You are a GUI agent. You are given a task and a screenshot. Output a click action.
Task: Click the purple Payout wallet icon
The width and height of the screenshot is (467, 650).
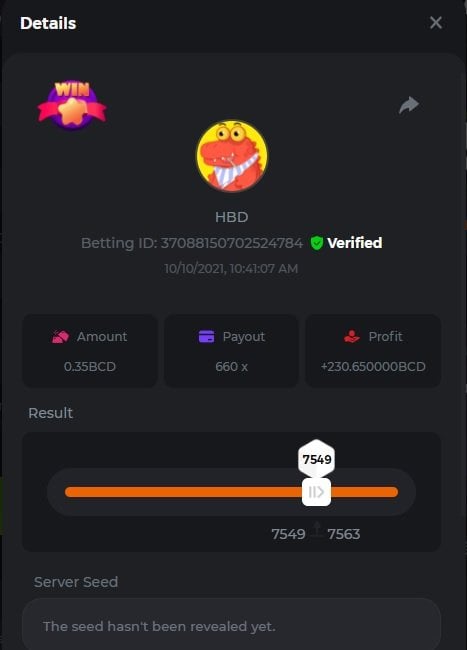coord(206,337)
